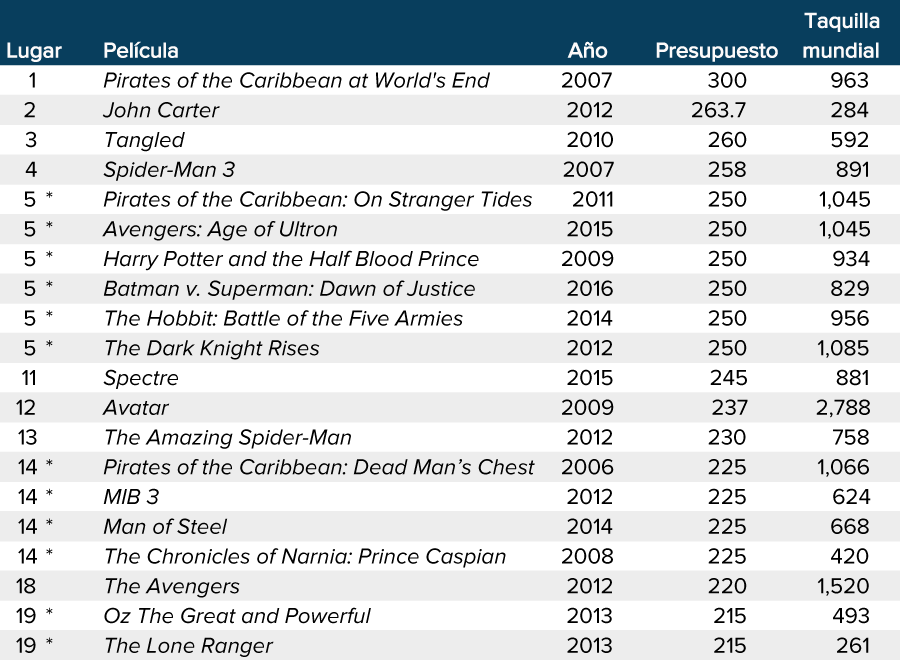The height and width of the screenshot is (660, 900).
Task: Click the 'Spectre' title cell
Action: tap(141, 378)
